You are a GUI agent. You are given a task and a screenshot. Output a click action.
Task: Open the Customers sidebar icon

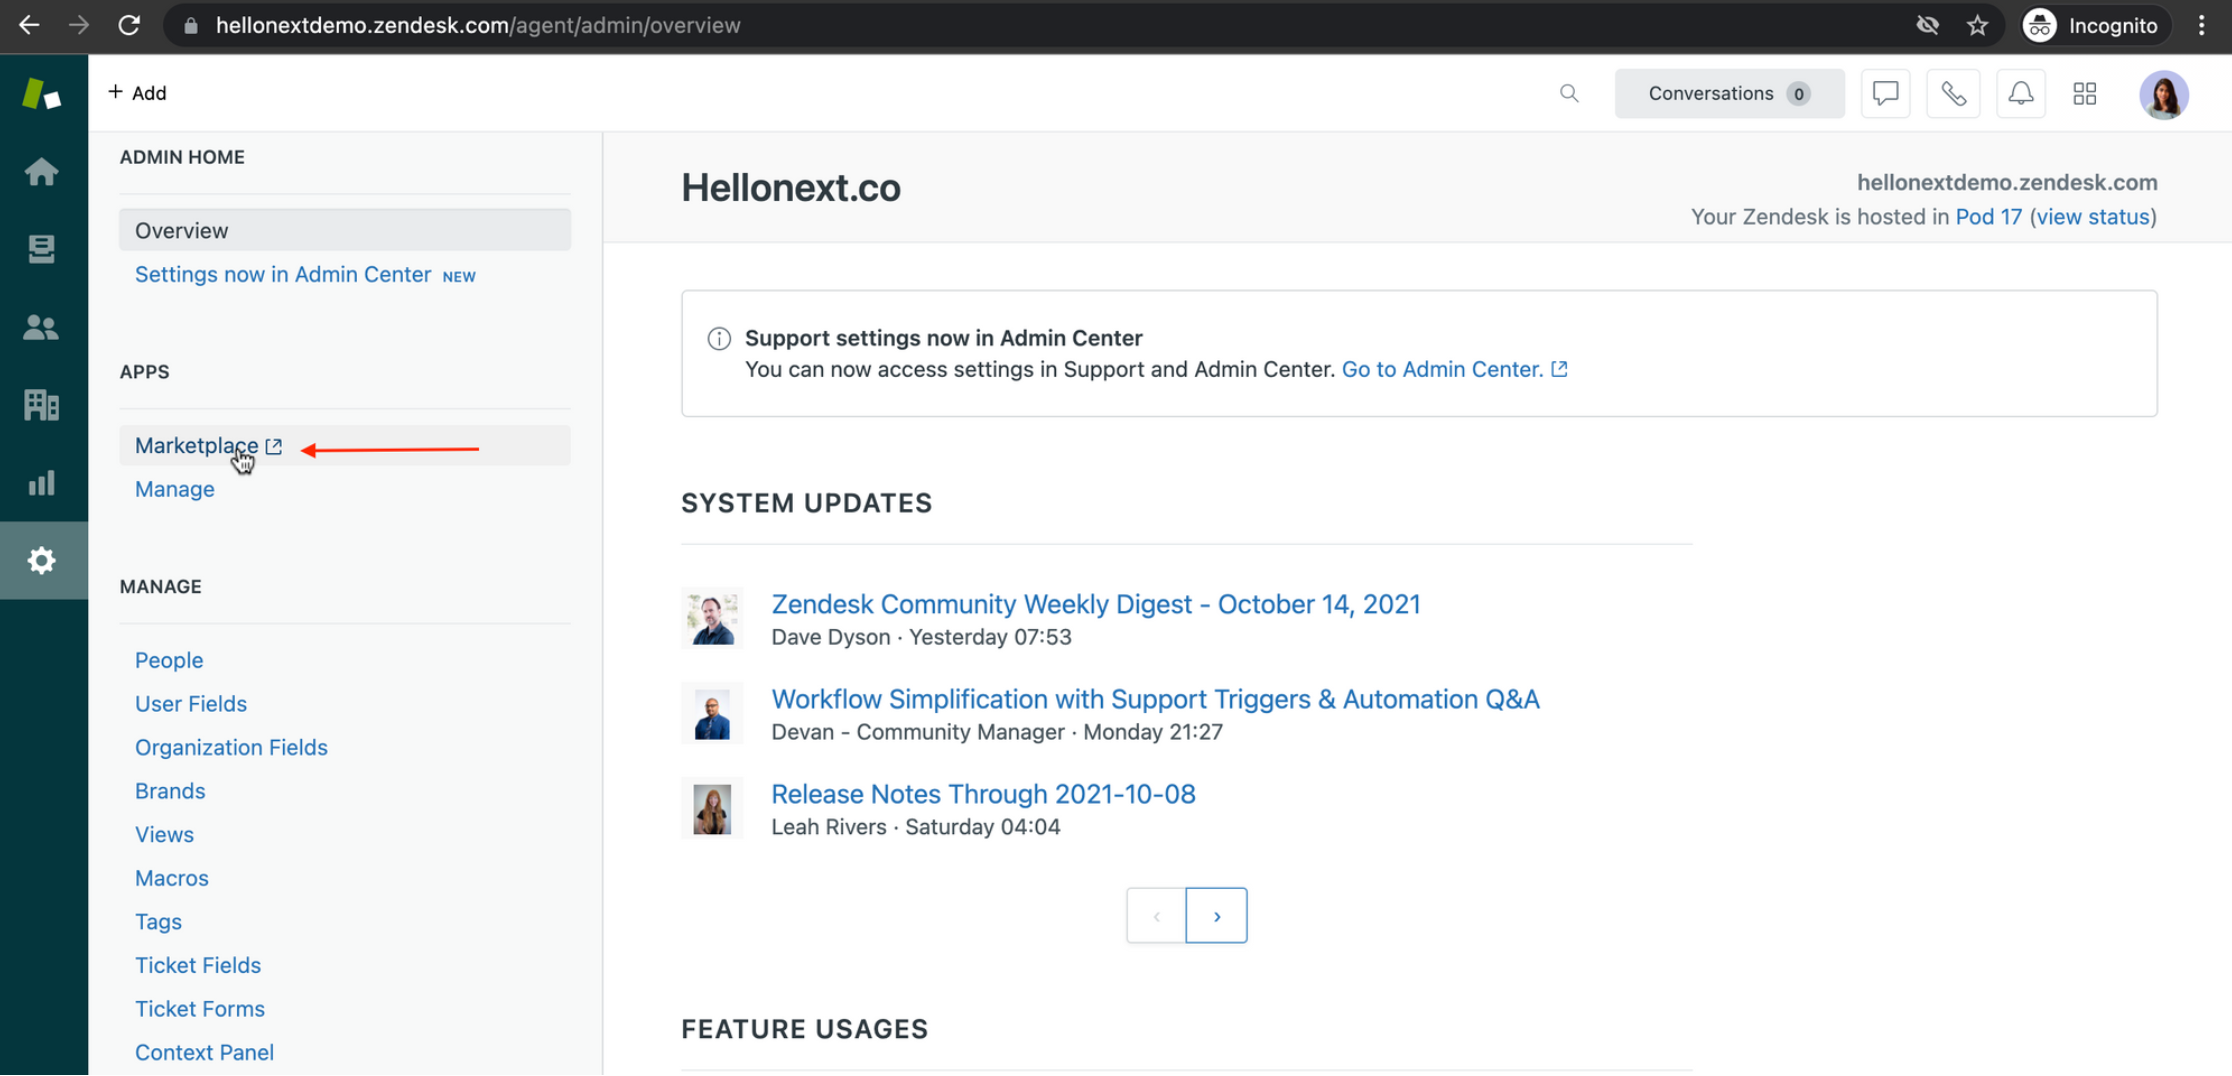click(41, 327)
